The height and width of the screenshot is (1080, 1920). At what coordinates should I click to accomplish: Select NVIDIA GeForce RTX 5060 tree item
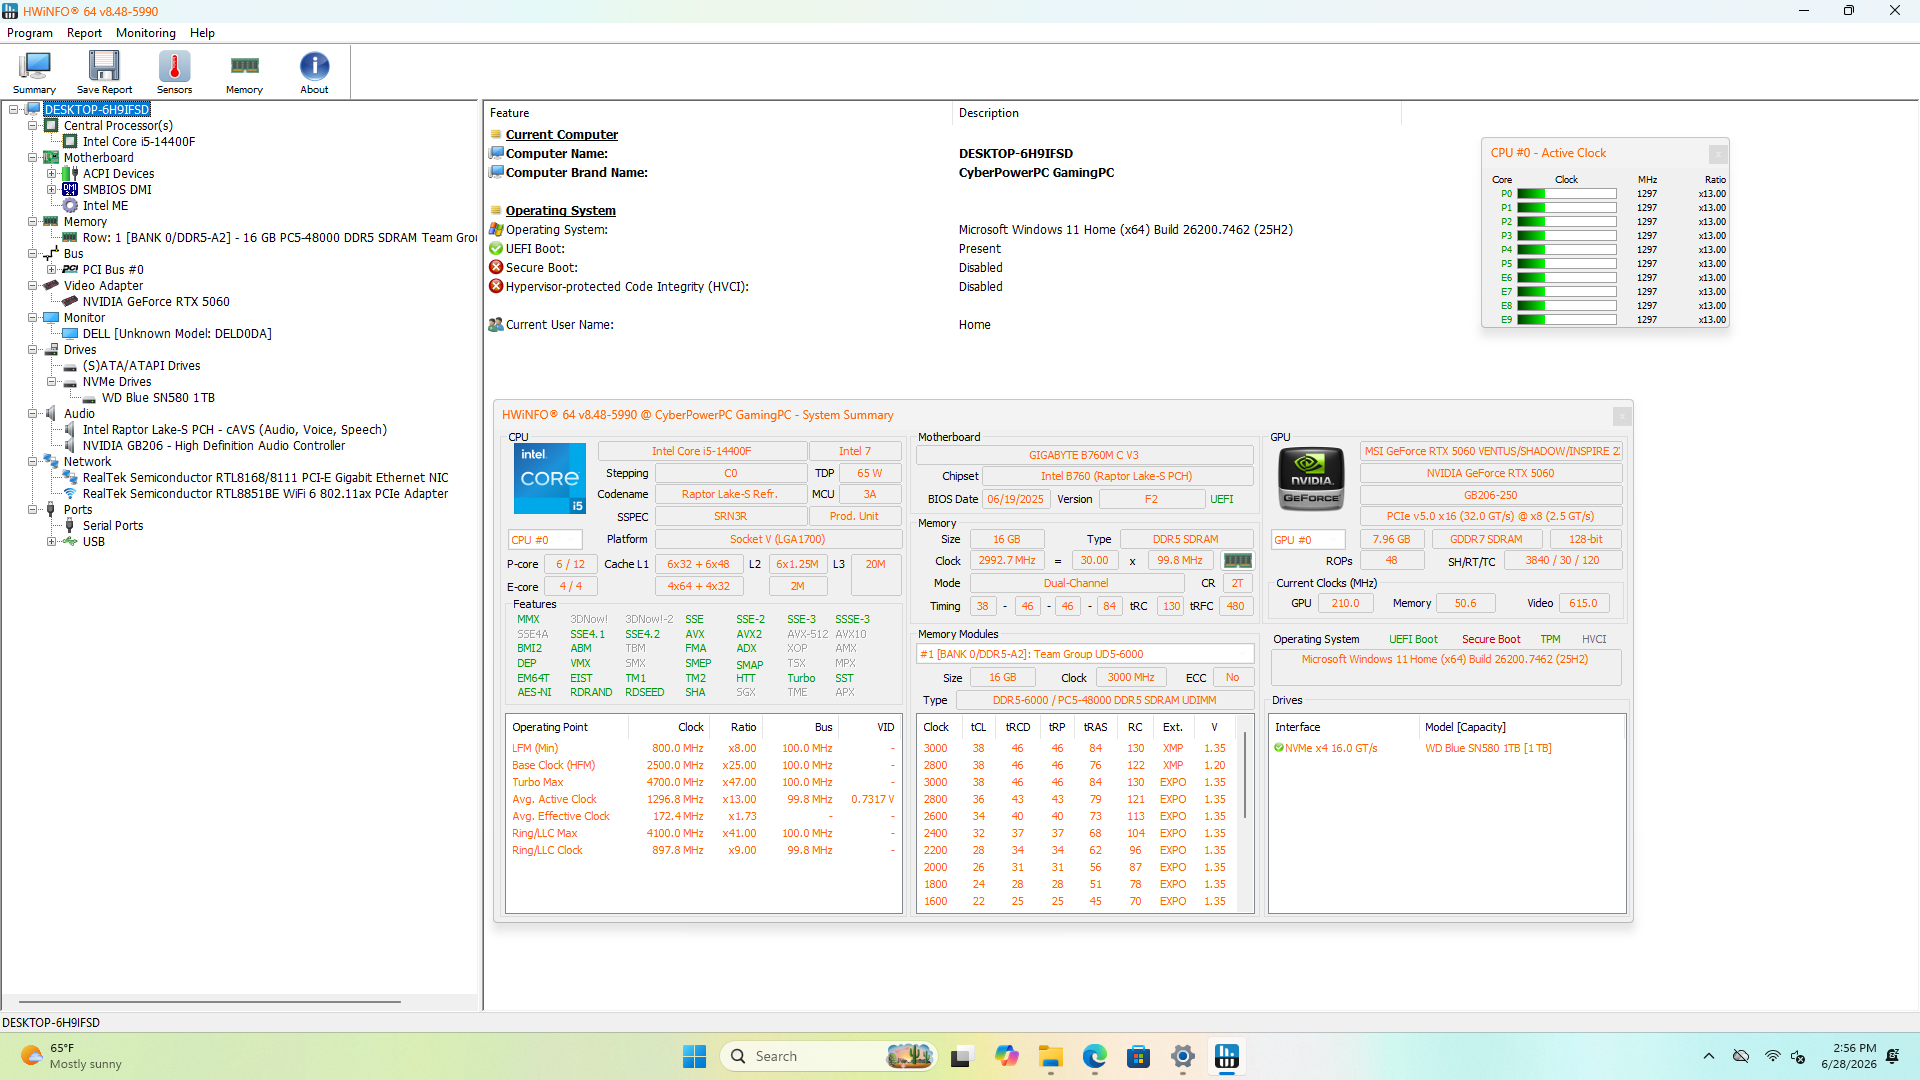(156, 302)
